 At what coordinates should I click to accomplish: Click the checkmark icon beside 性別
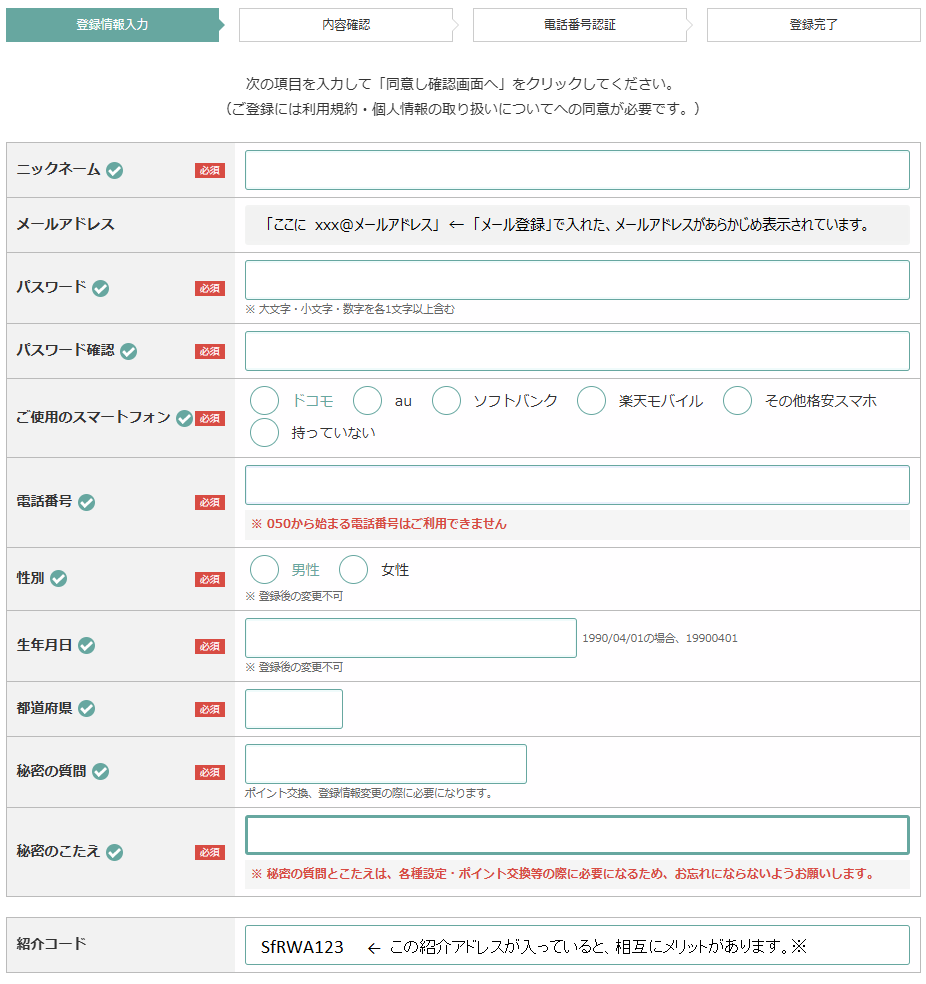(59, 578)
